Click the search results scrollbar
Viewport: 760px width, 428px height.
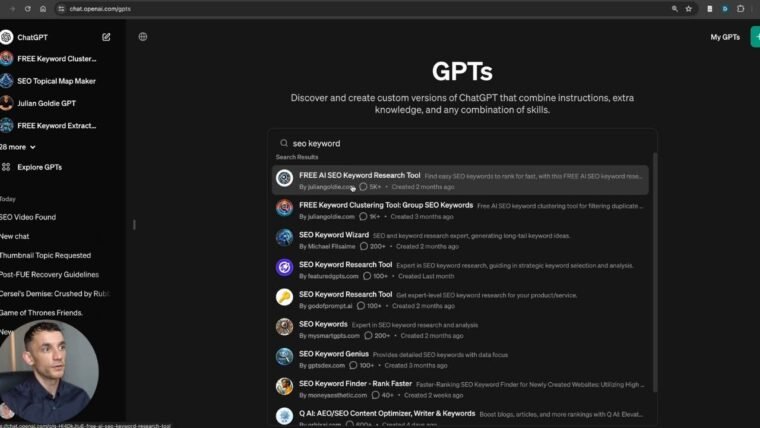[655, 272]
